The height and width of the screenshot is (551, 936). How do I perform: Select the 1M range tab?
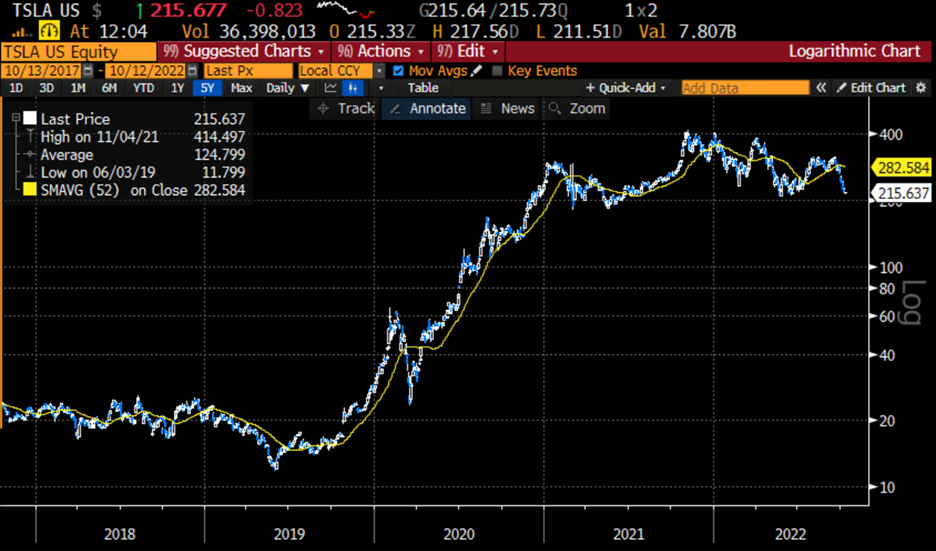78,88
